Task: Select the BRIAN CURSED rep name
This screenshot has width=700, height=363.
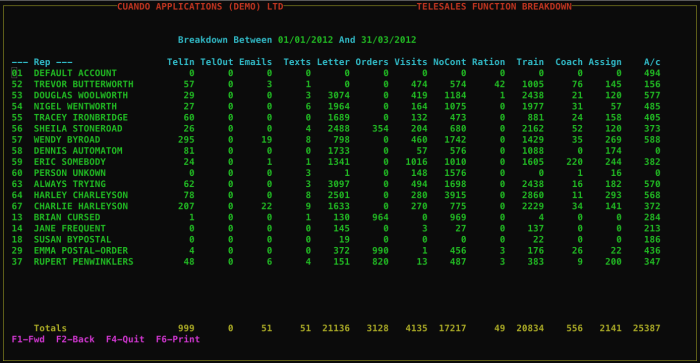Action: pyautogui.click(x=67, y=217)
